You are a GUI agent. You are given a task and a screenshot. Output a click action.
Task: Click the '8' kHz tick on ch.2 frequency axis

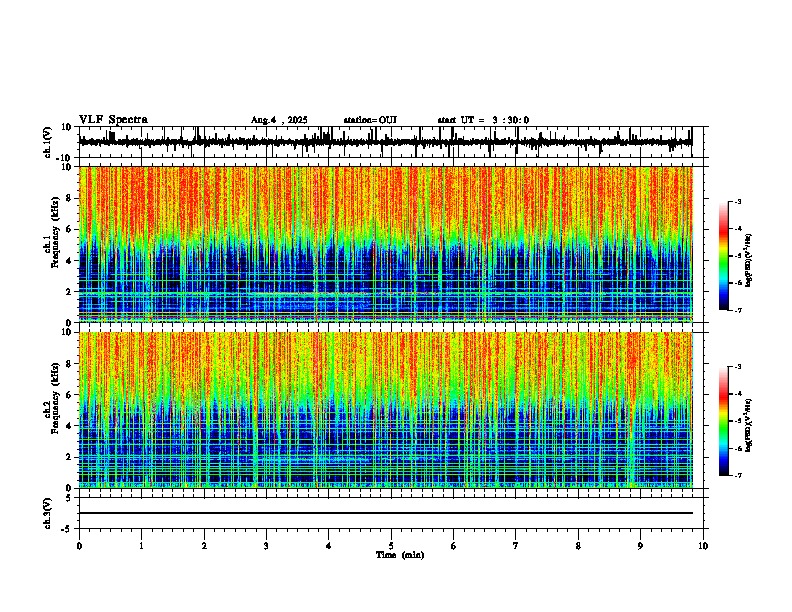pos(69,364)
